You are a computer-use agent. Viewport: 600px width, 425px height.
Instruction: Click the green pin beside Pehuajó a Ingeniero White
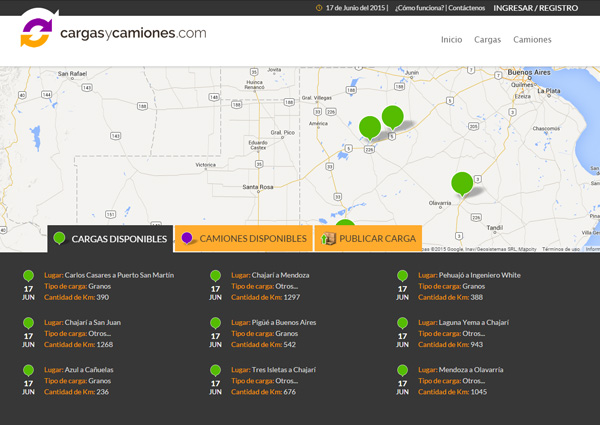[x=402, y=276]
